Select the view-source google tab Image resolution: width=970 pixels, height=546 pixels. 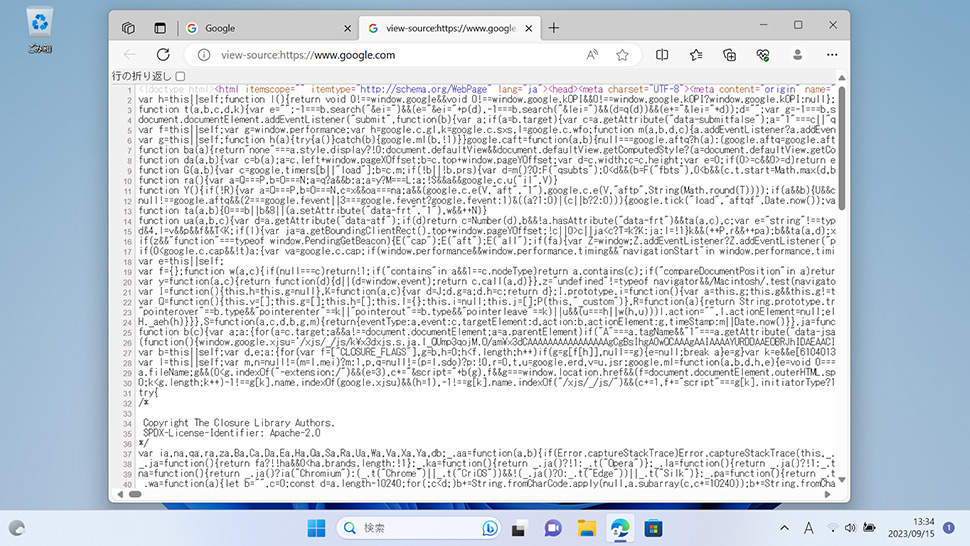(450, 28)
